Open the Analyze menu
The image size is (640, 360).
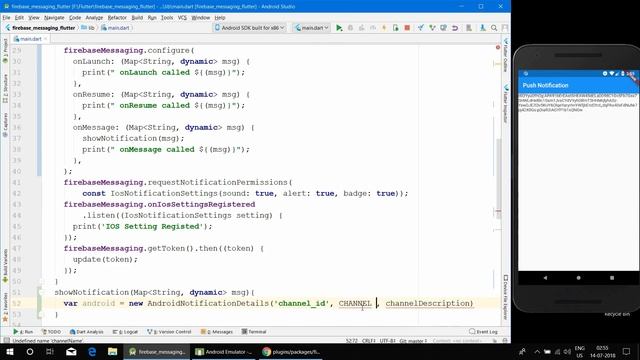click(x=94, y=18)
